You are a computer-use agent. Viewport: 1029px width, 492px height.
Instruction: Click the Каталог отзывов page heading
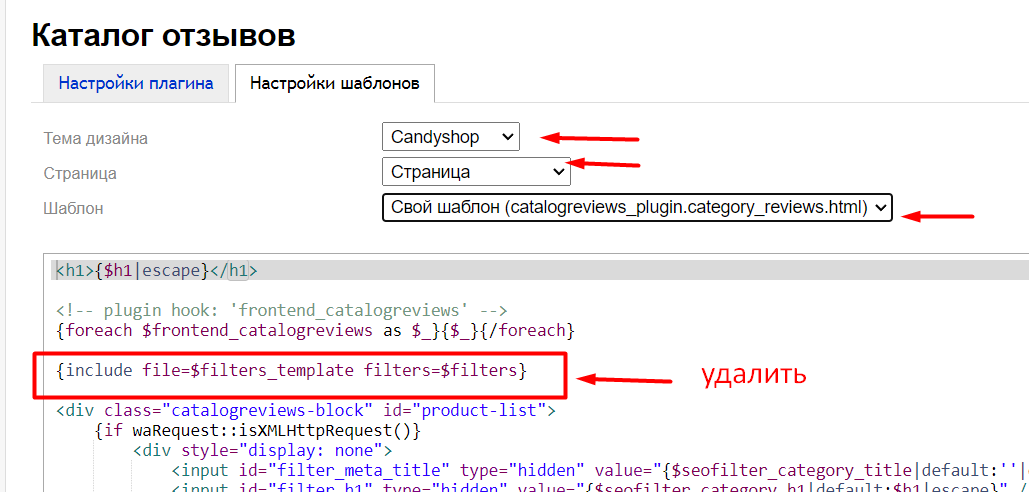pos(164,36)
